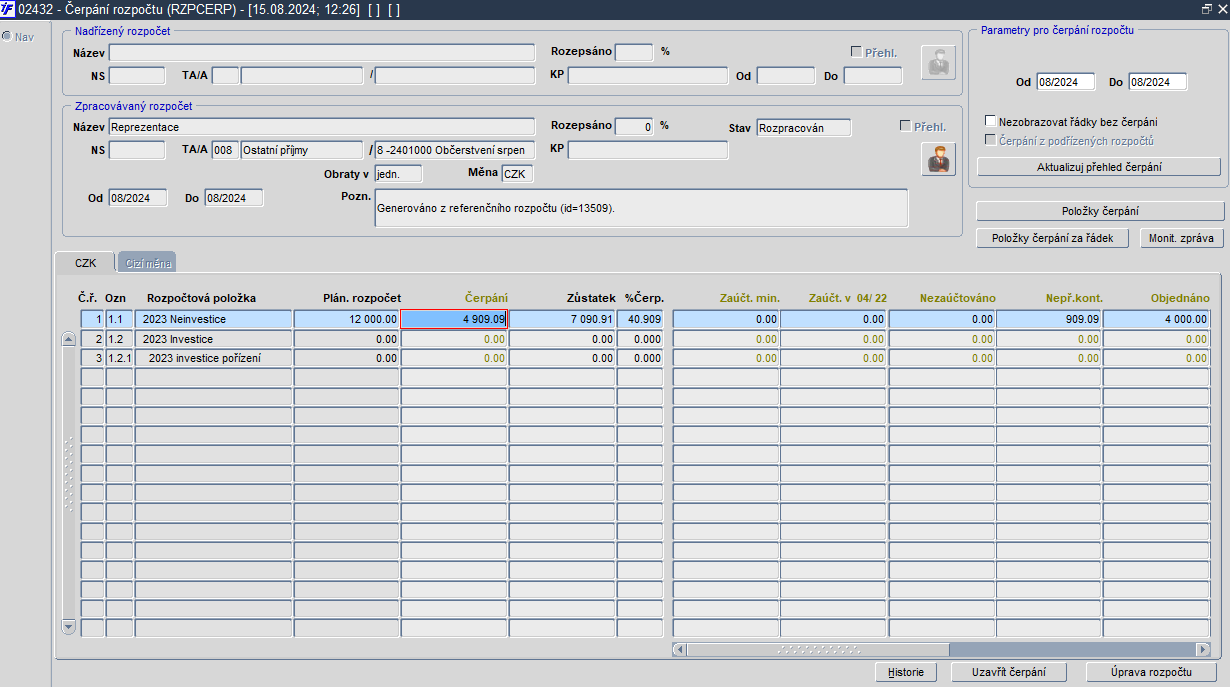Click Nepř.kont. cell 909.09
Viewport: 1230px width, 687px height.
(x=1049, y=319)
